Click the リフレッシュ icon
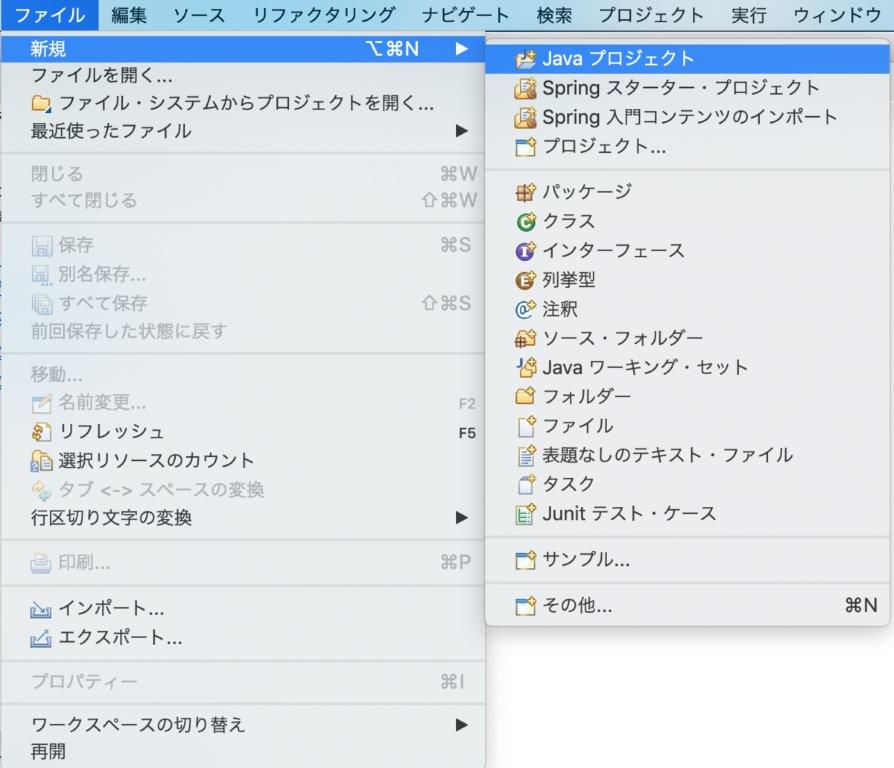 coord(42,432)
